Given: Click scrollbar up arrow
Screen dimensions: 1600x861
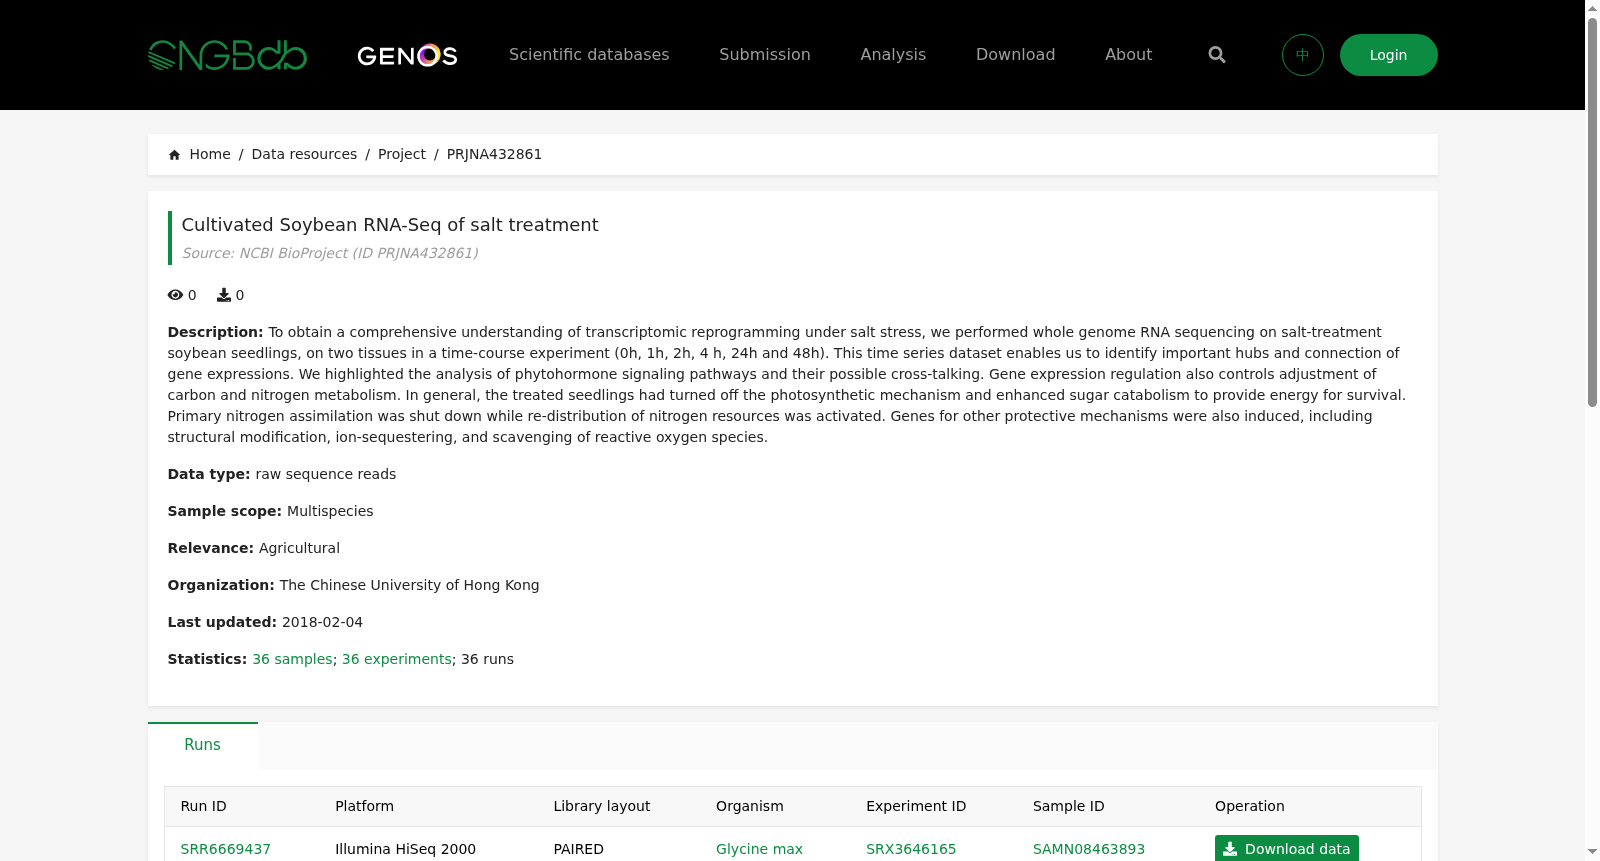Looking at the screenshot, I should 1592,8.
